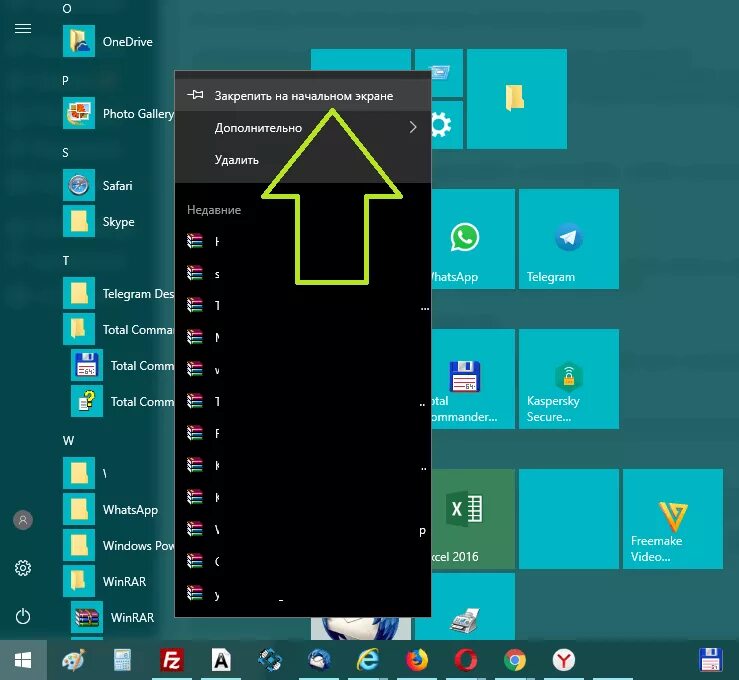Viewport: 739px width, 680px height.
Task: Open Google Chrome from the taskbar
Action: 515,660
